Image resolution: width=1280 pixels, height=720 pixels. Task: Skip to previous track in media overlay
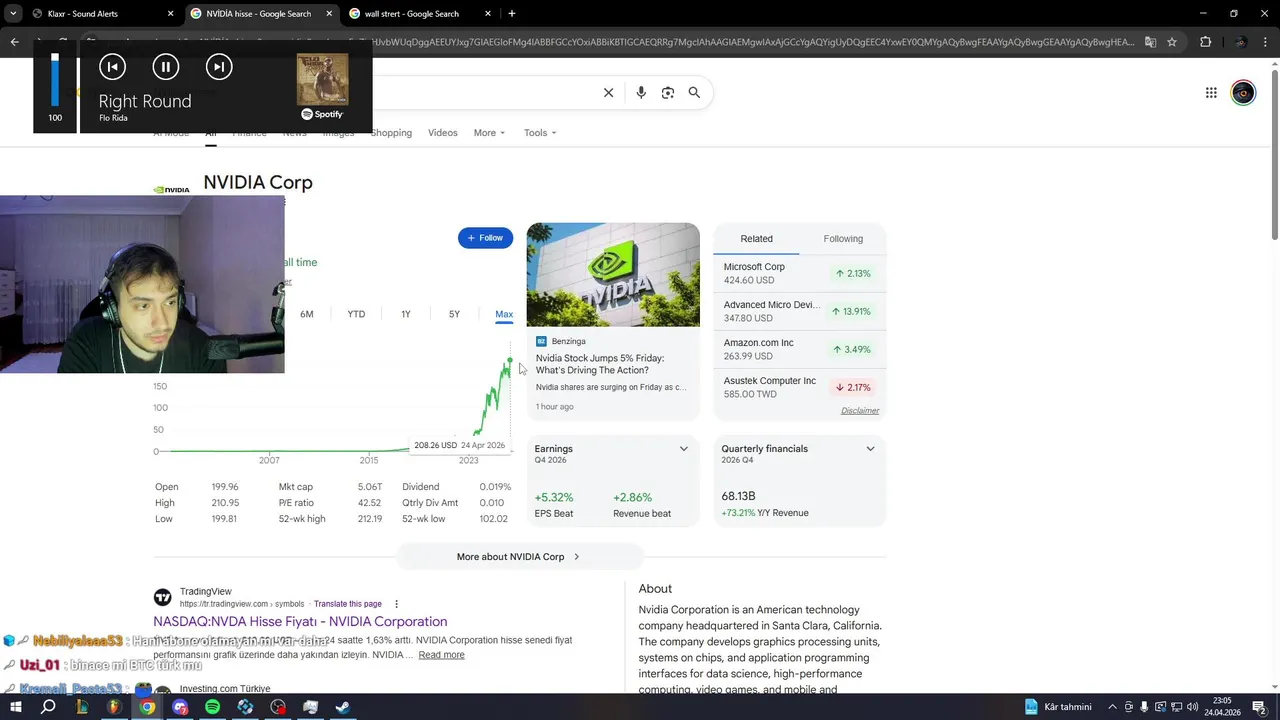(x=112, y=67)
